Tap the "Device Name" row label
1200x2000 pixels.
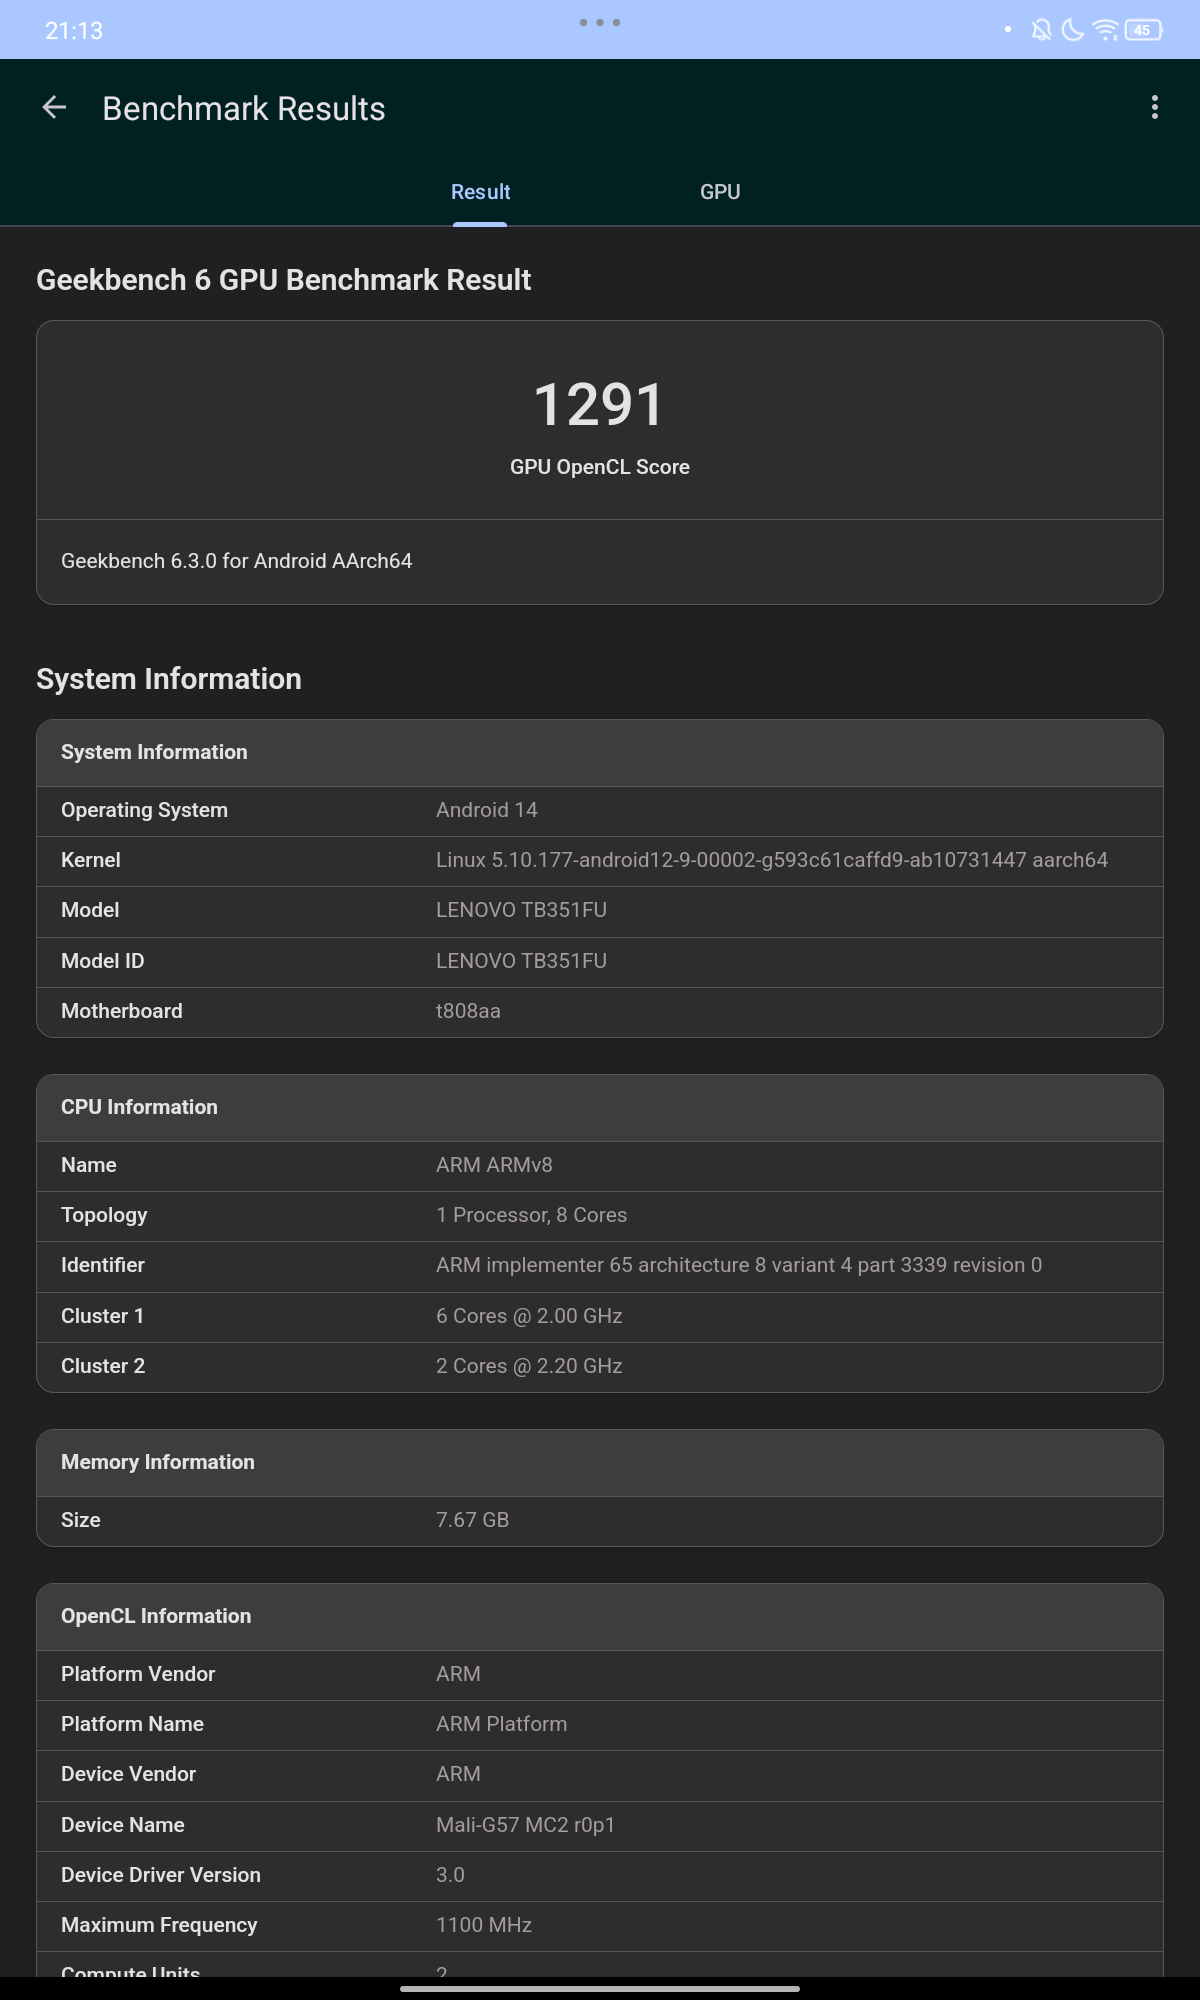coord(123,1825)
